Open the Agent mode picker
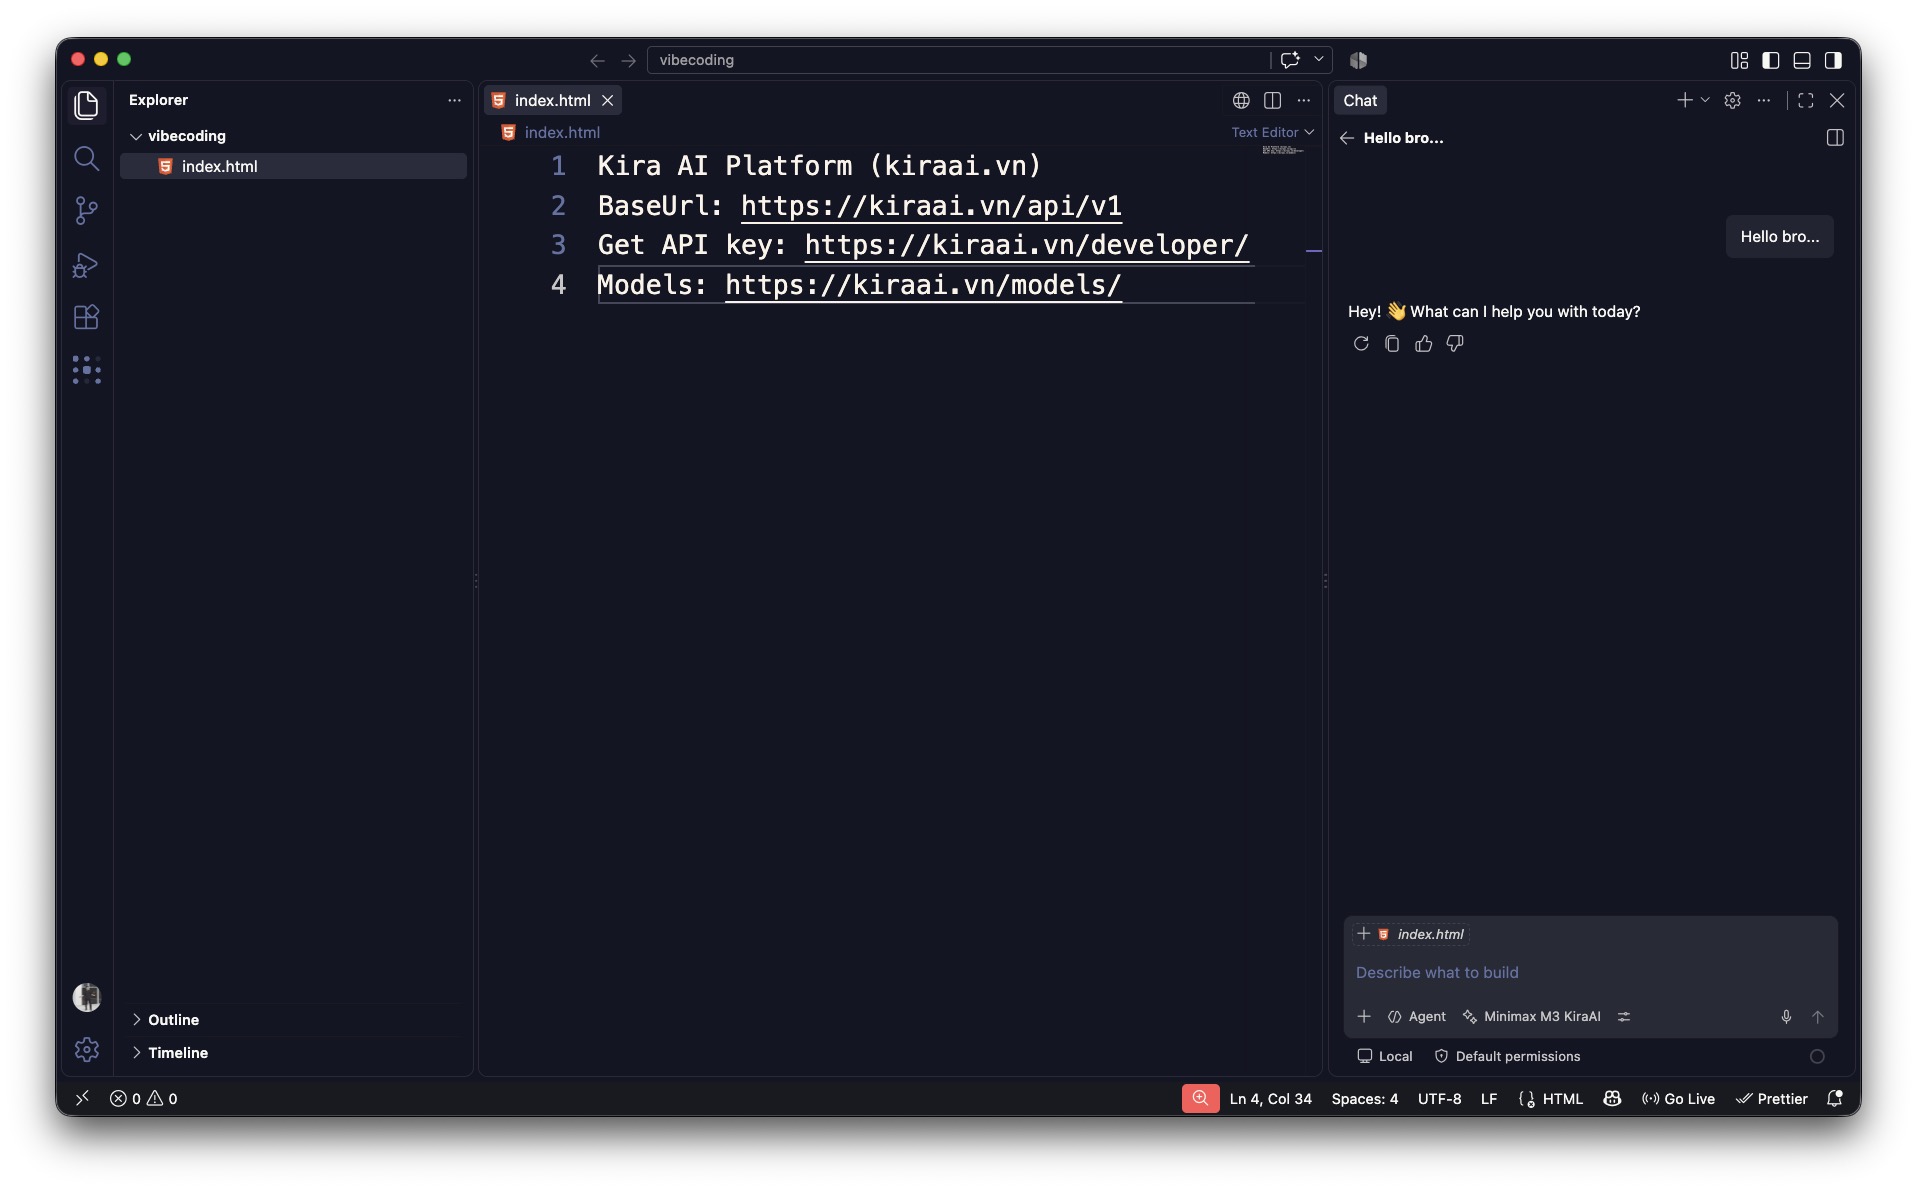 click(x=1416, y=1016)
